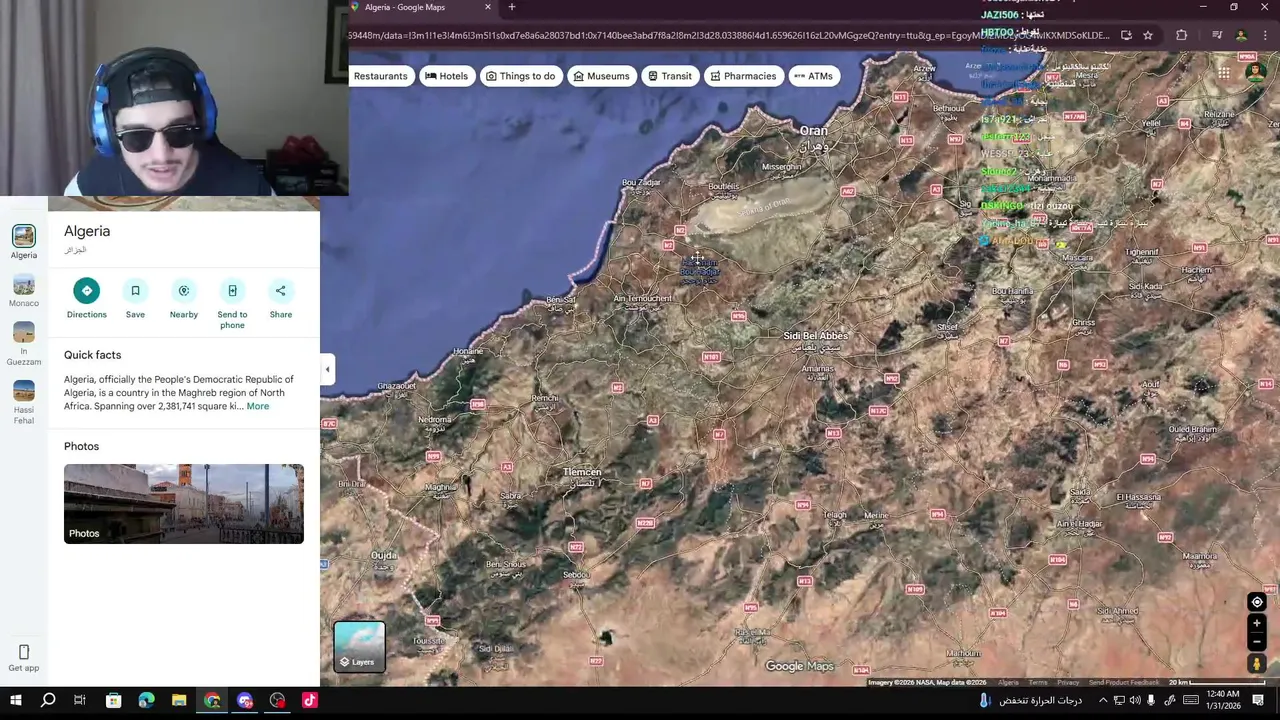Bookmark this page with the star
1280x720 pixels.
point(1148,35)
